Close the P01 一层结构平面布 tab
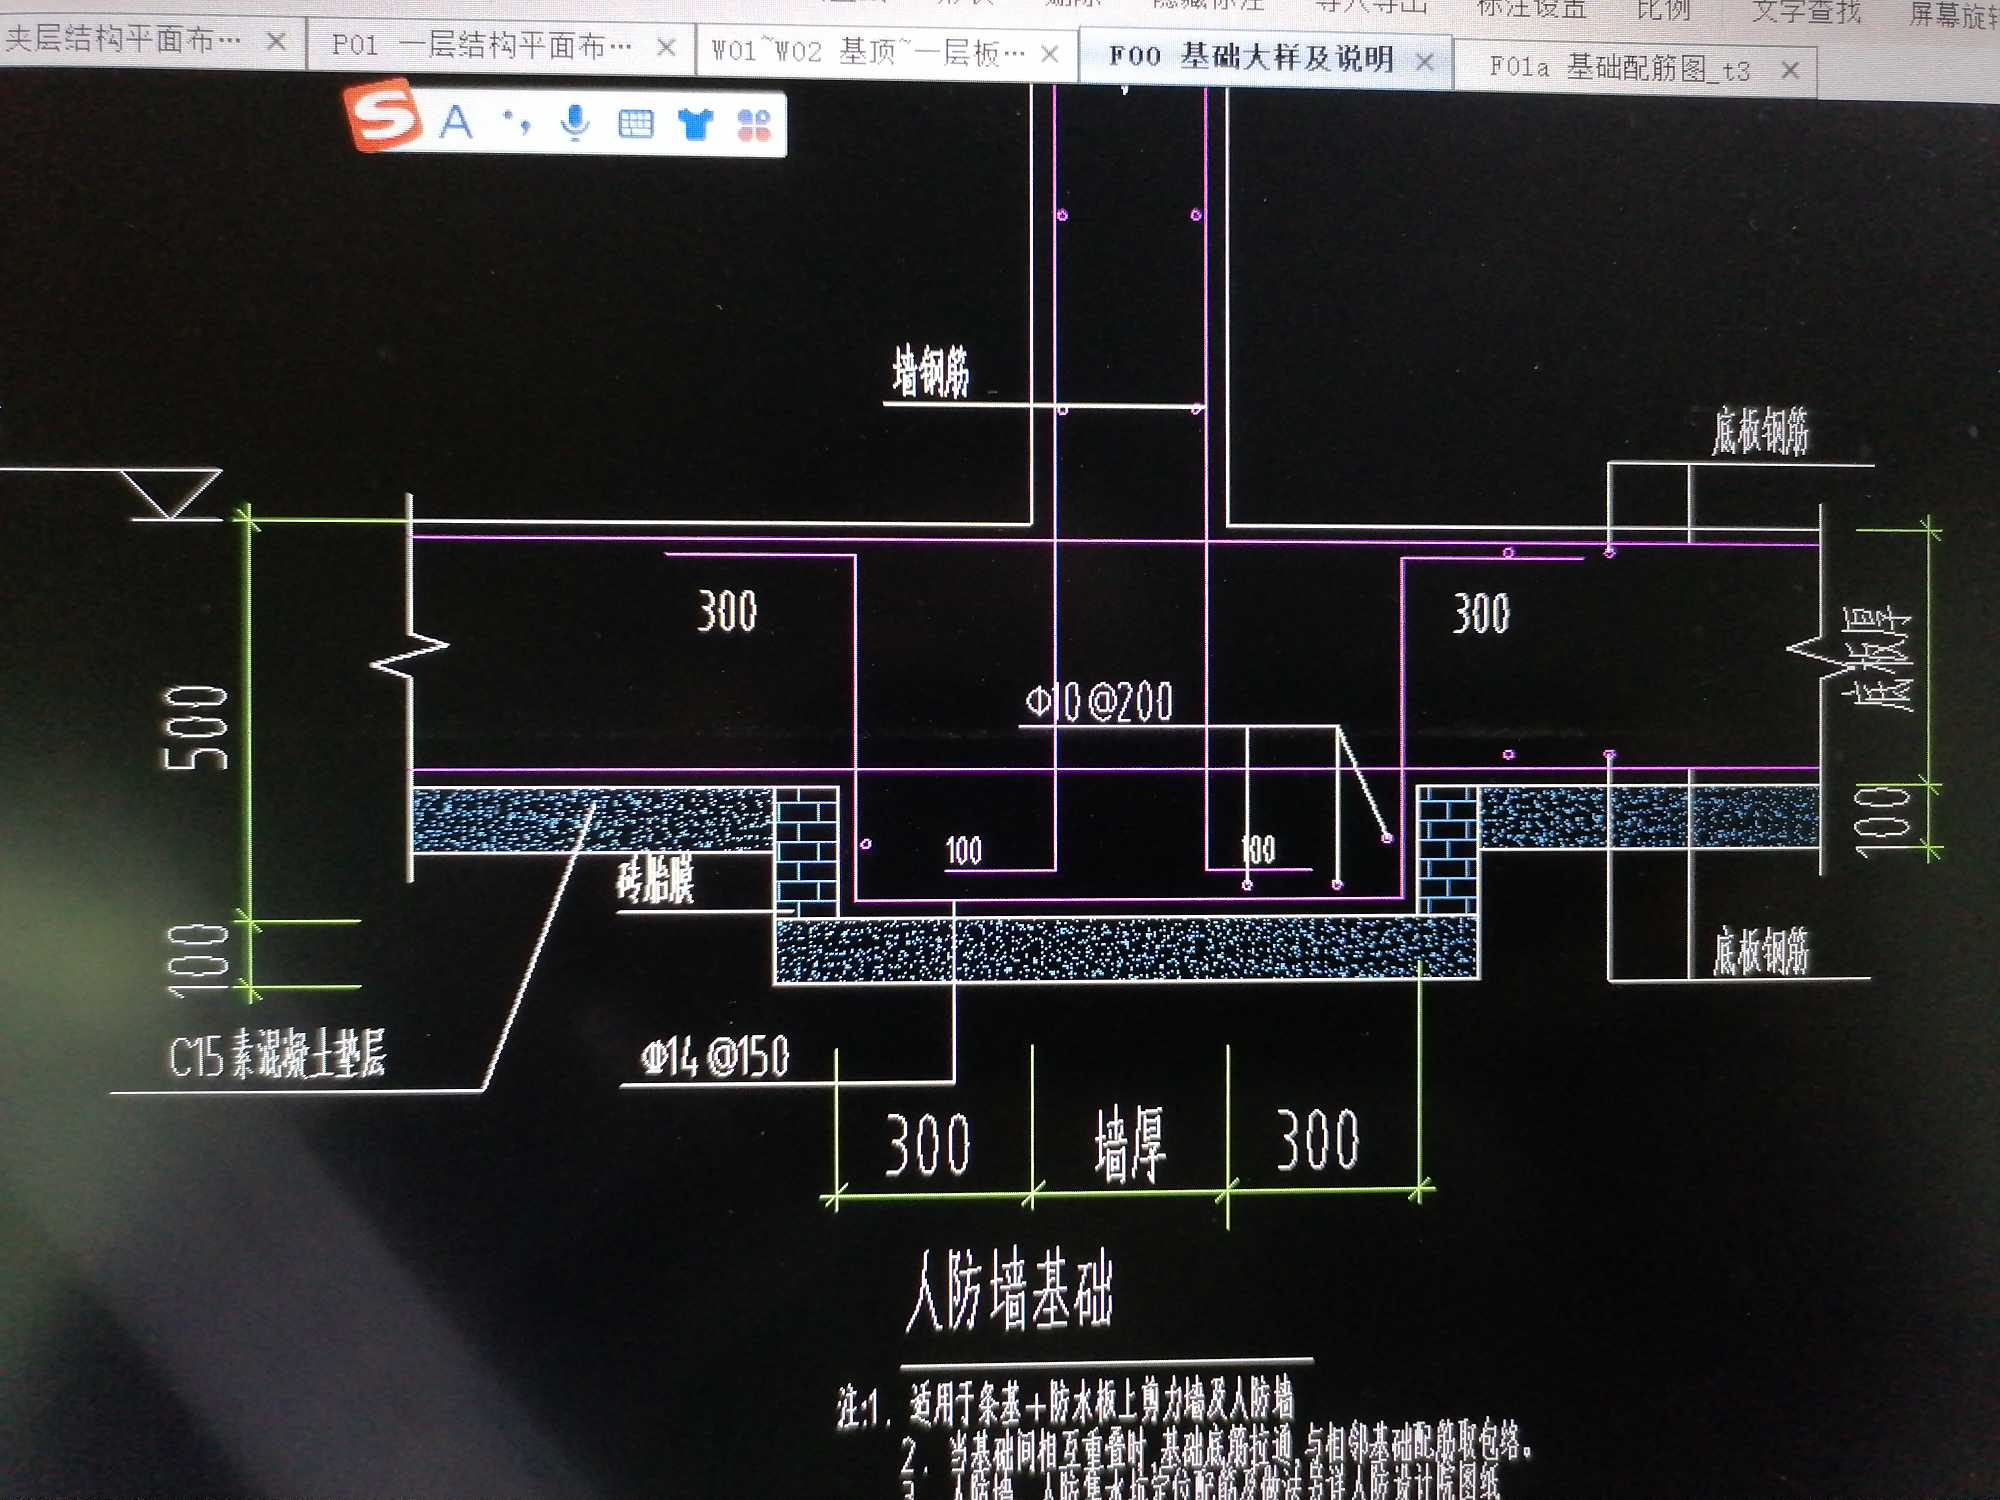Screen dimensions: 2000x1500 point(666,47)
